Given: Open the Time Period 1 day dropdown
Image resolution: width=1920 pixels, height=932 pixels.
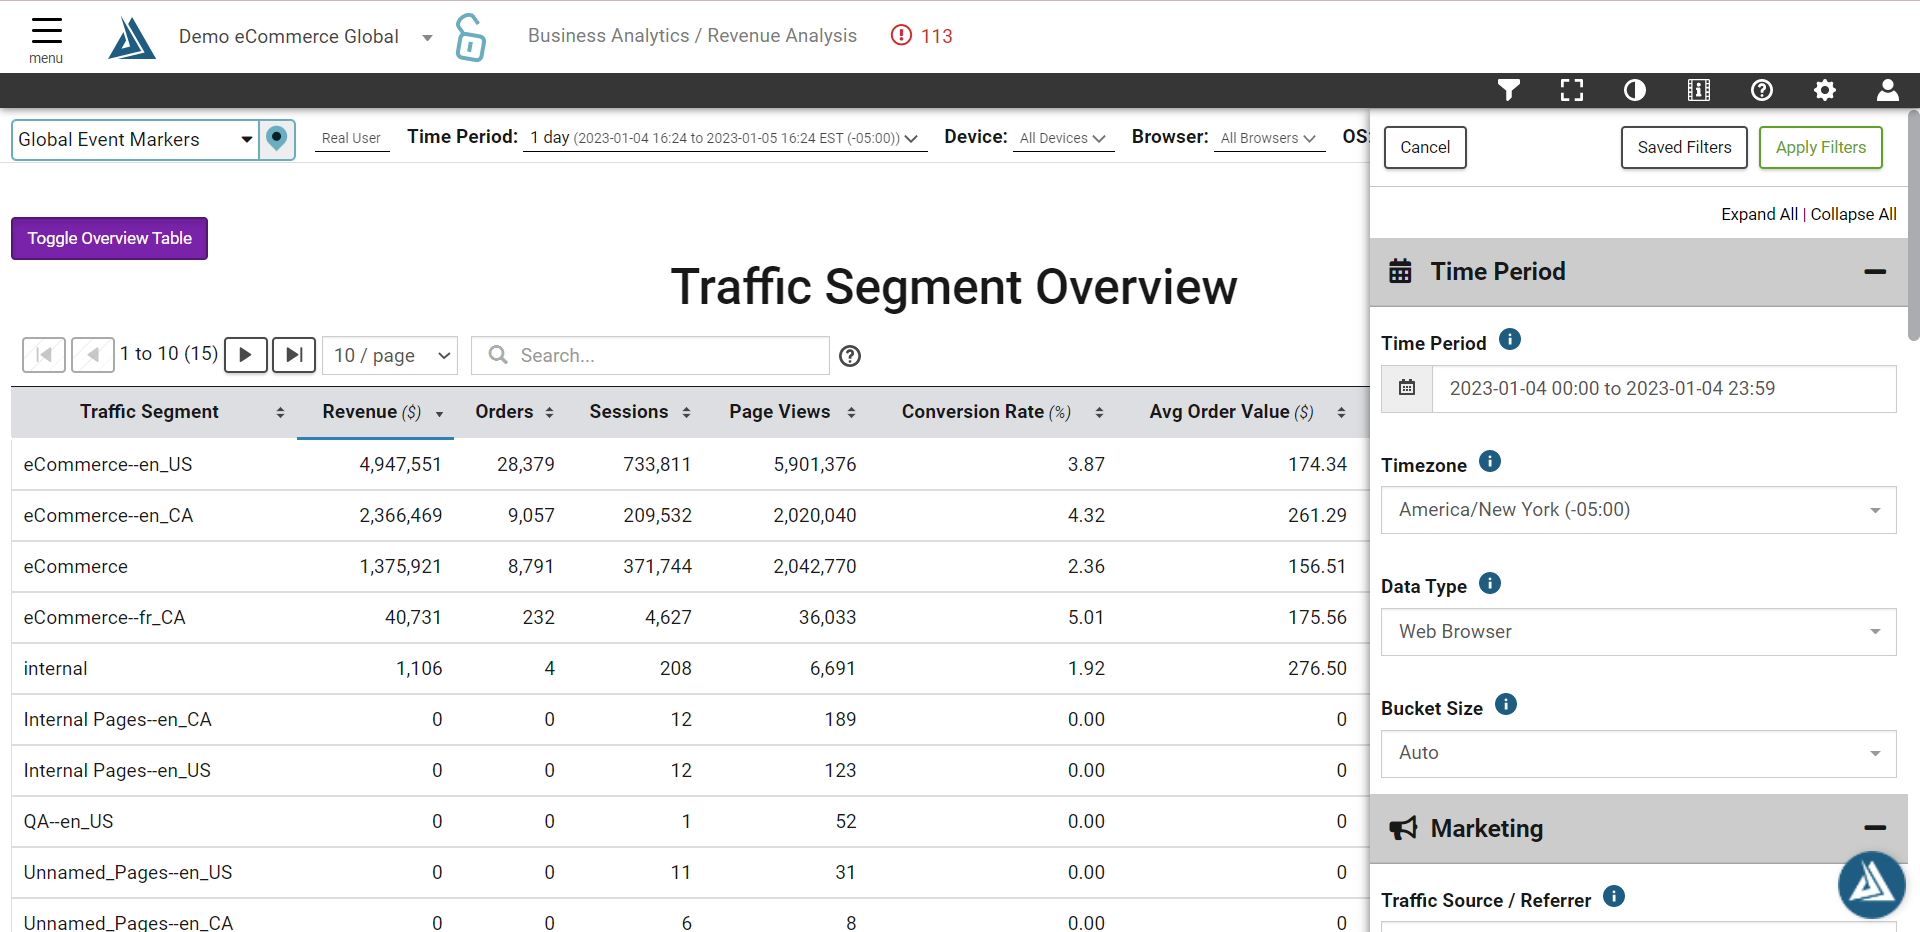Looking at the screenshot, I should pyautogui.click(x=724, y=138).
